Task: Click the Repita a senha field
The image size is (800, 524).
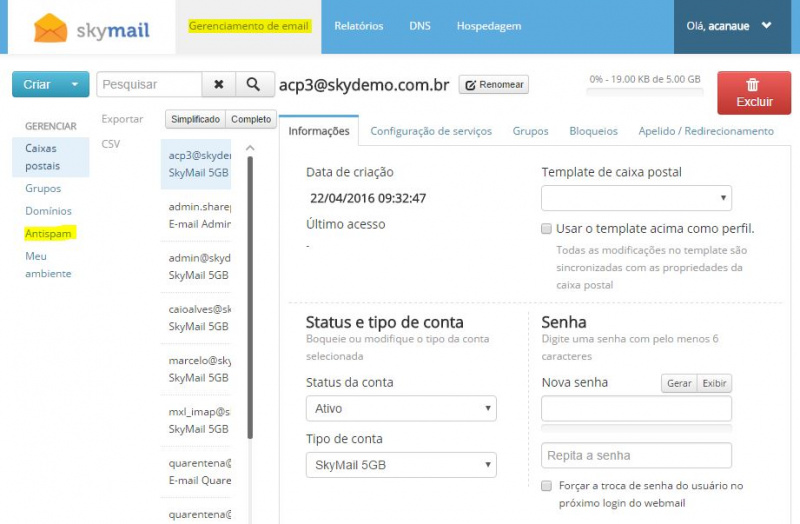Action: coord(636,455)
